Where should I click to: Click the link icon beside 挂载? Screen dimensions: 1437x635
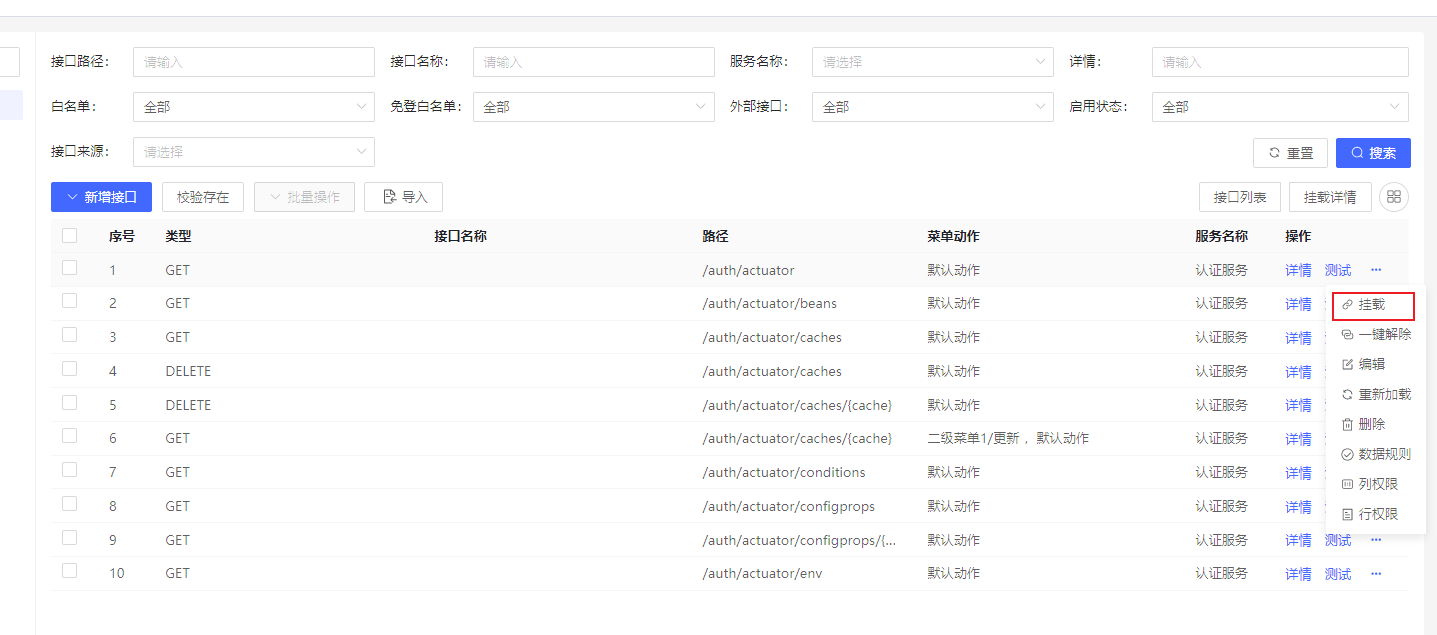pos(1347,304)
